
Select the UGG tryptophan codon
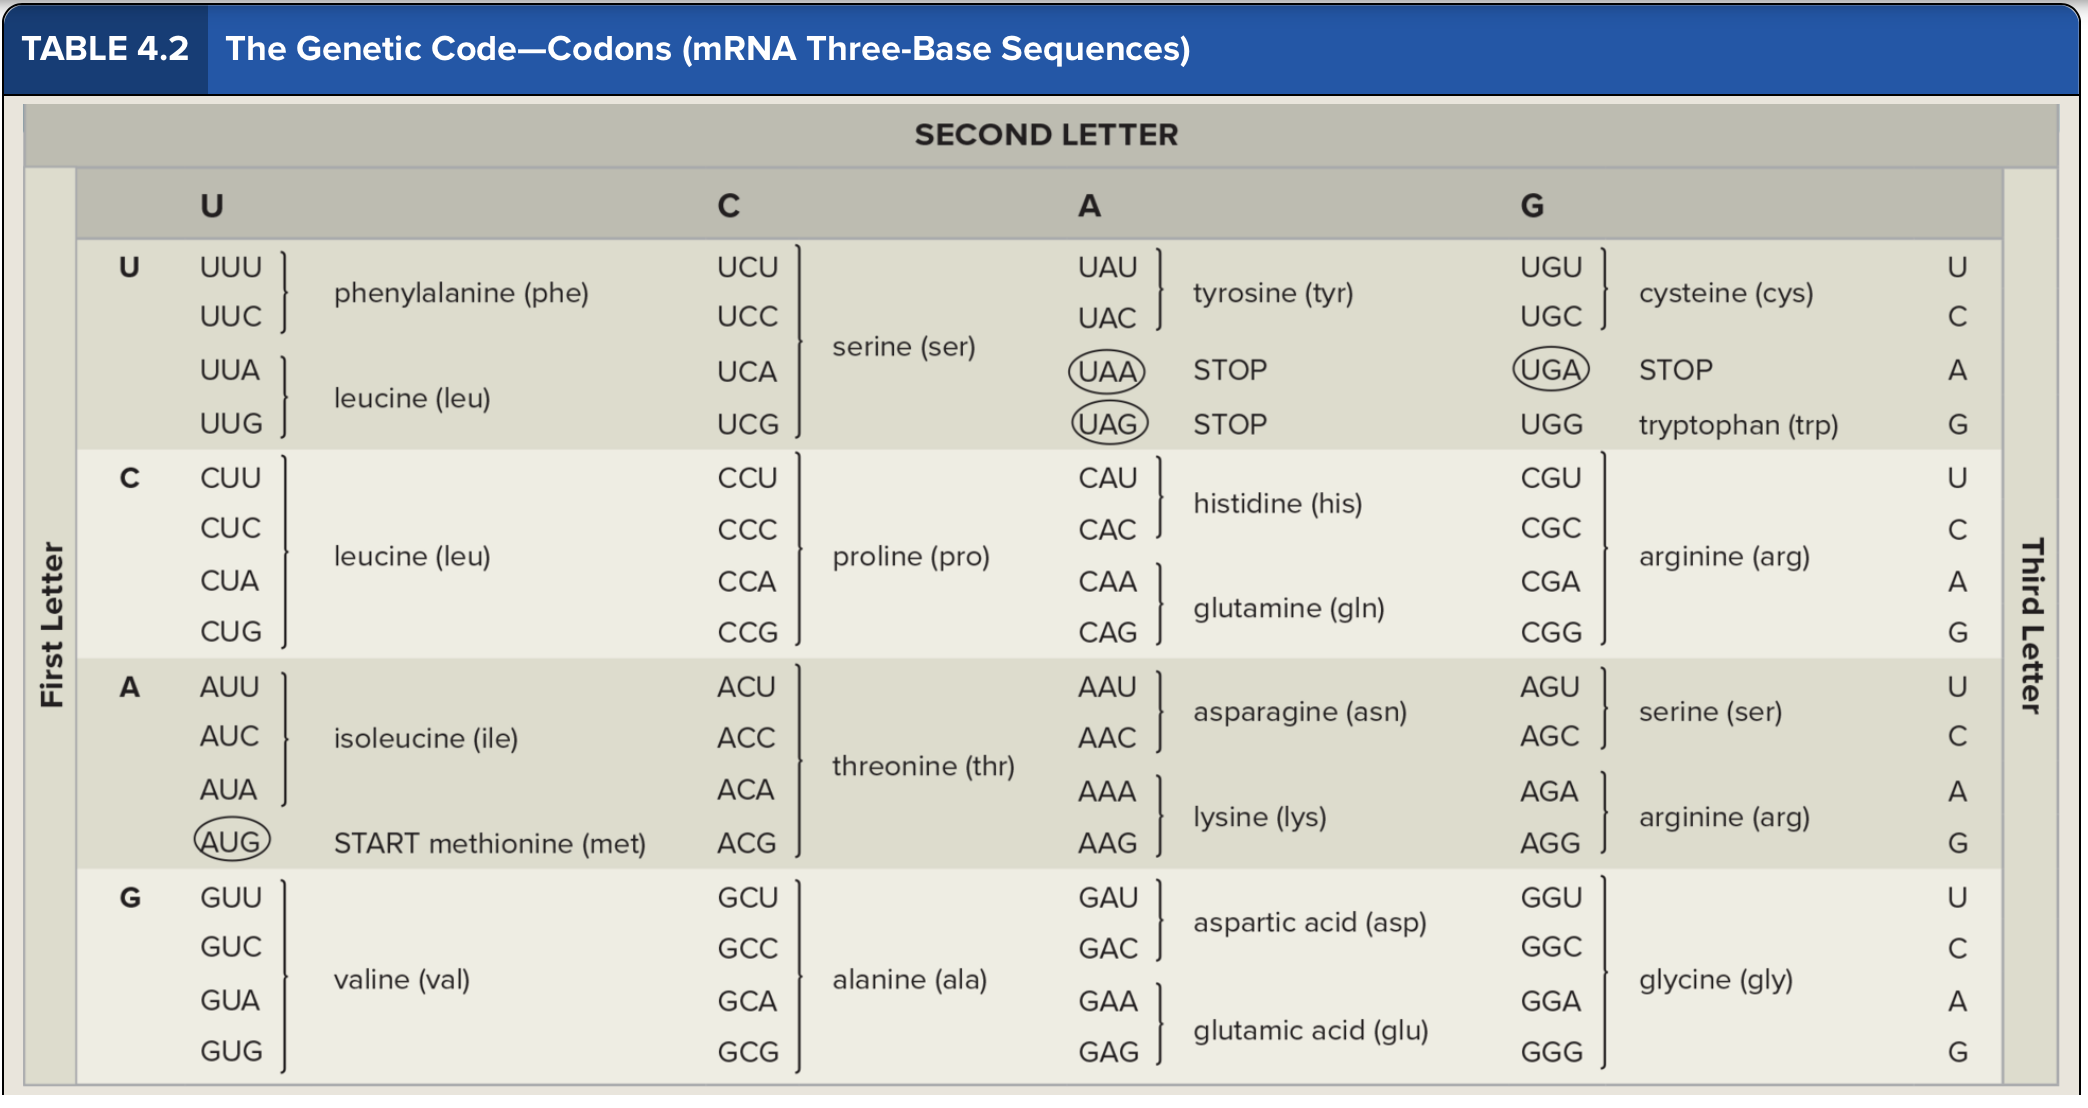pos(1551,425)
